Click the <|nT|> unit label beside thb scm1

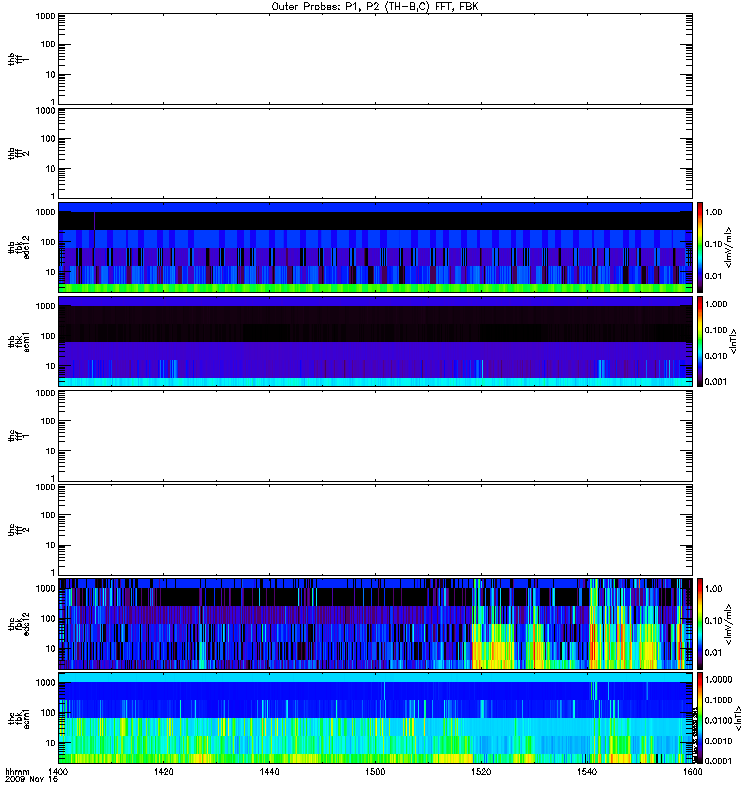point(734,341)
